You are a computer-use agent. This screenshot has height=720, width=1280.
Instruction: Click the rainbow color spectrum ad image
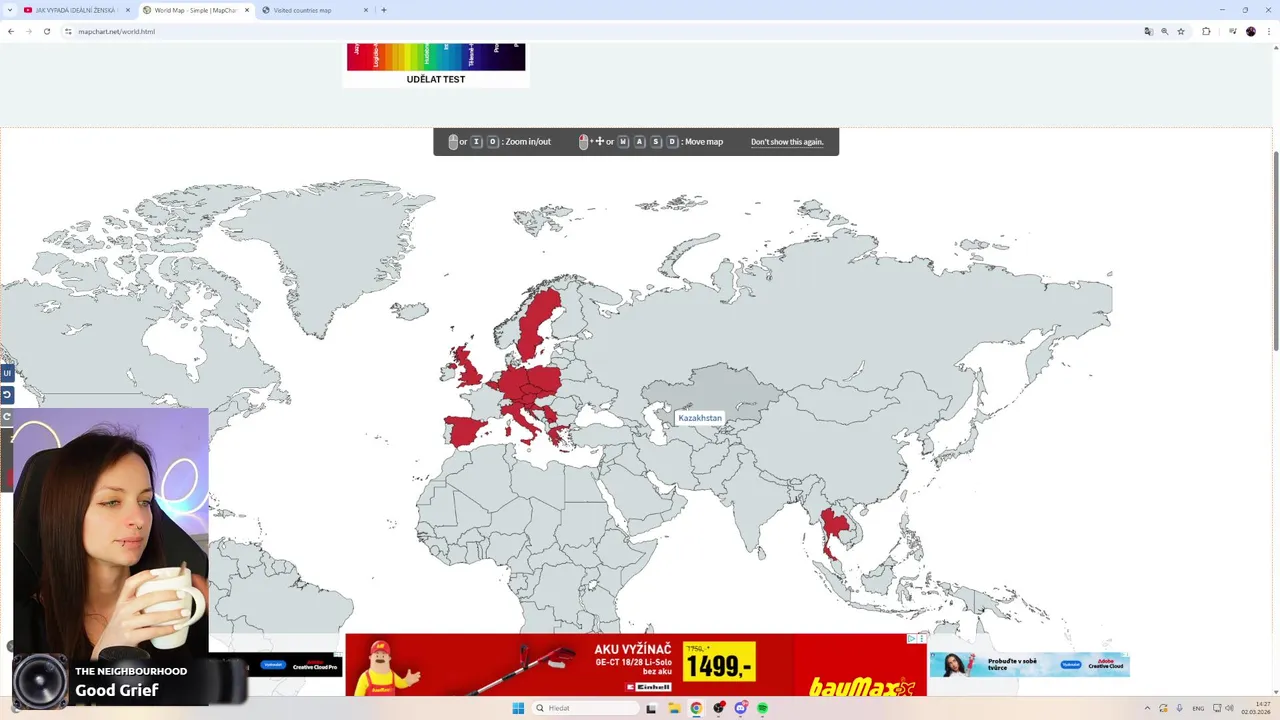(436, 56)
